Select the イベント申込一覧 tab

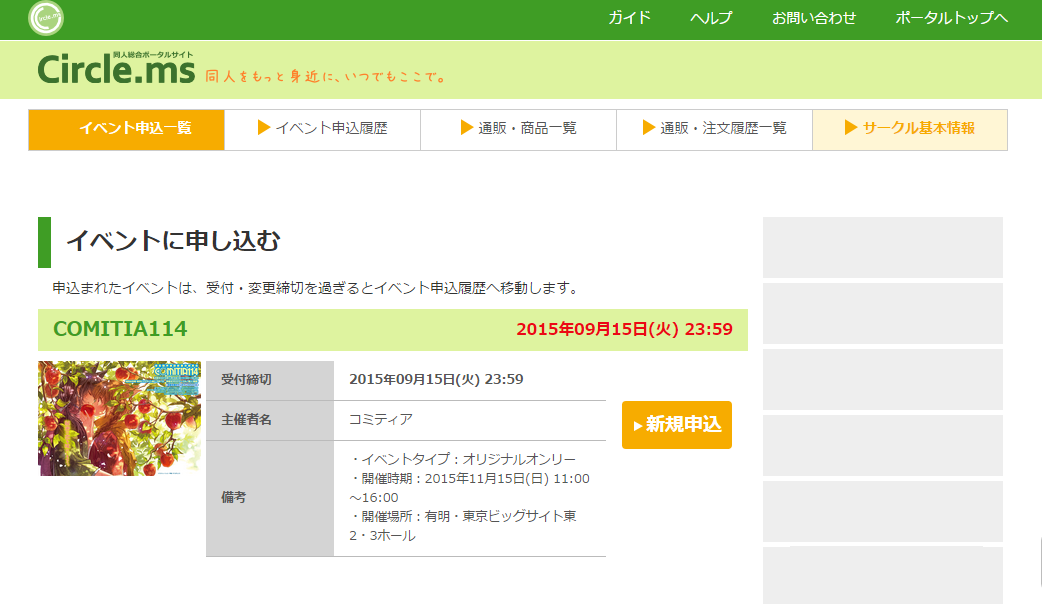click(126, 130)
